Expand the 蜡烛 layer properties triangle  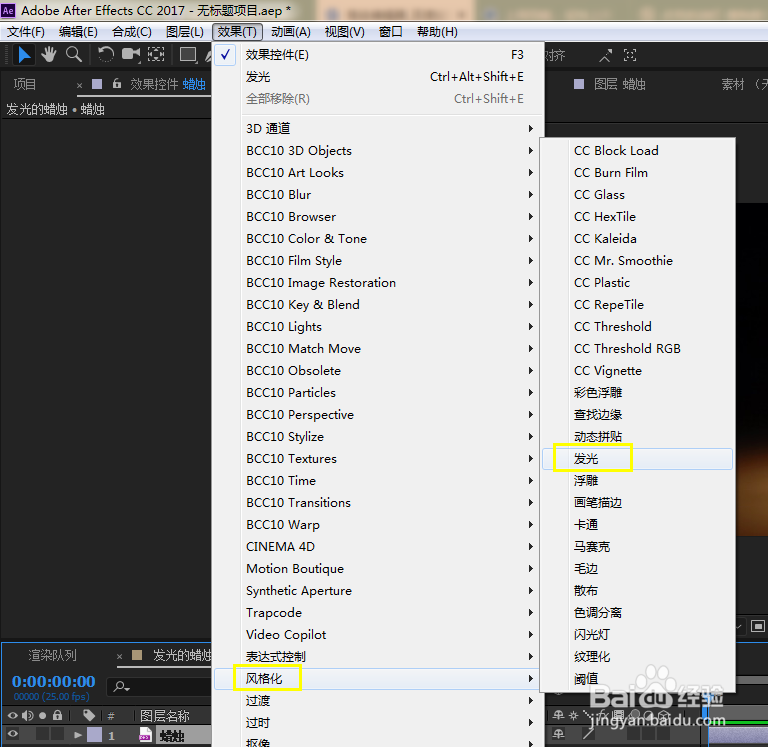click(x=77, y=735)
